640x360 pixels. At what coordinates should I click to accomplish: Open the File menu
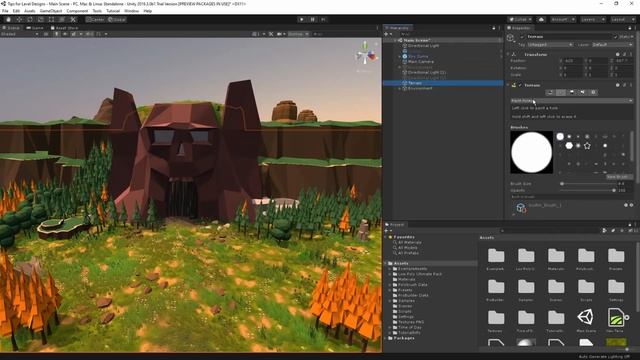[5, 11]
